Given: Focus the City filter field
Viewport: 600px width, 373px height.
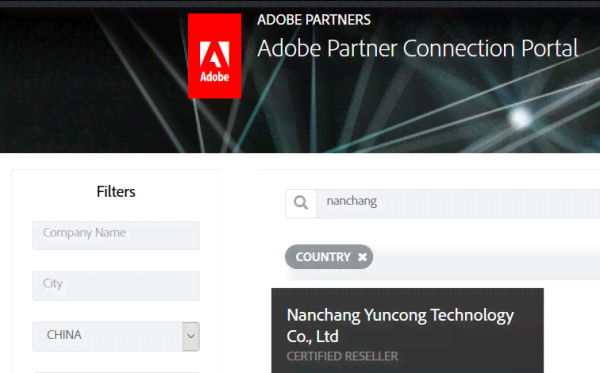Looking at the screenshot, I should (116, 286).
